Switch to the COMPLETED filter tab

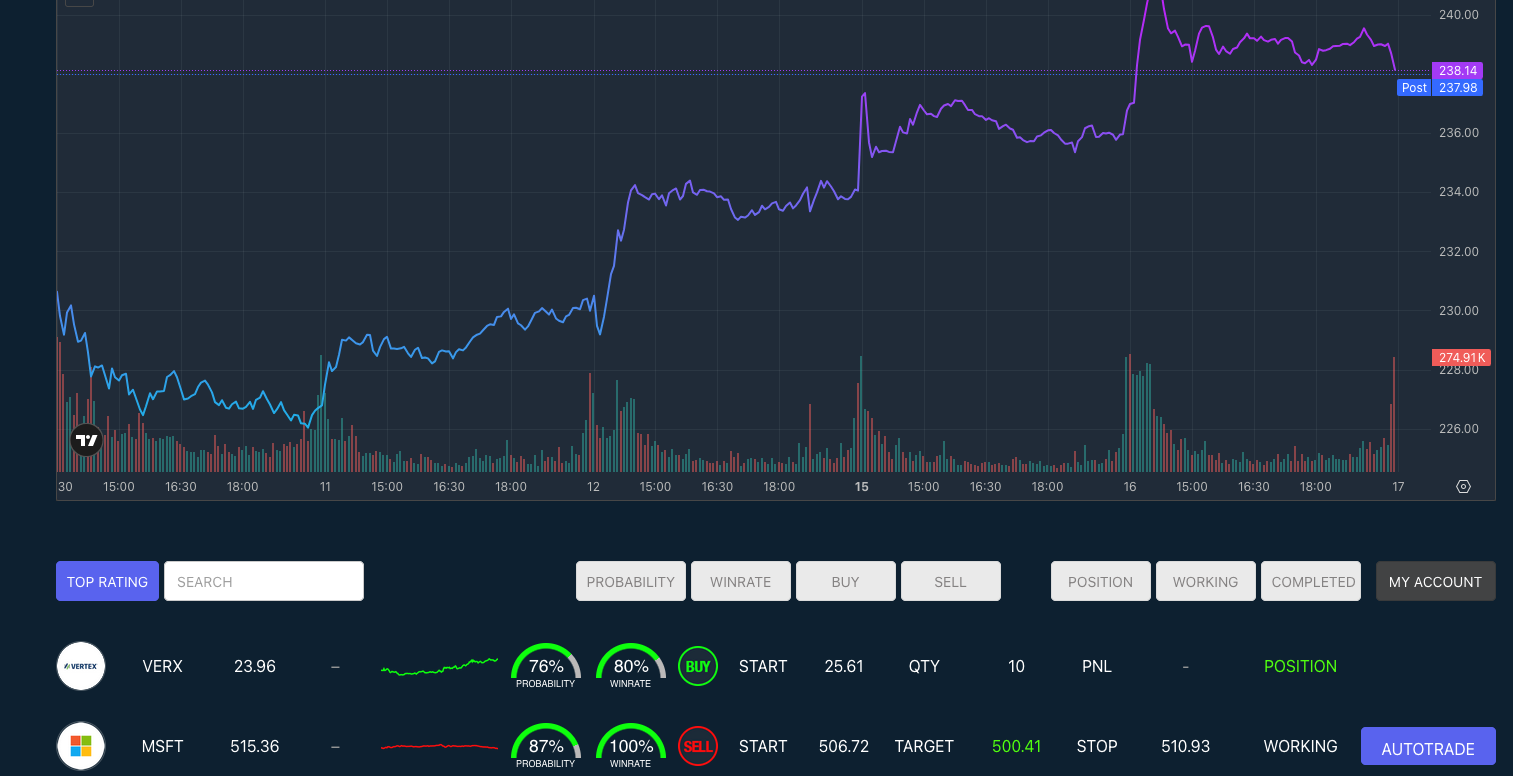(1311, 581)
